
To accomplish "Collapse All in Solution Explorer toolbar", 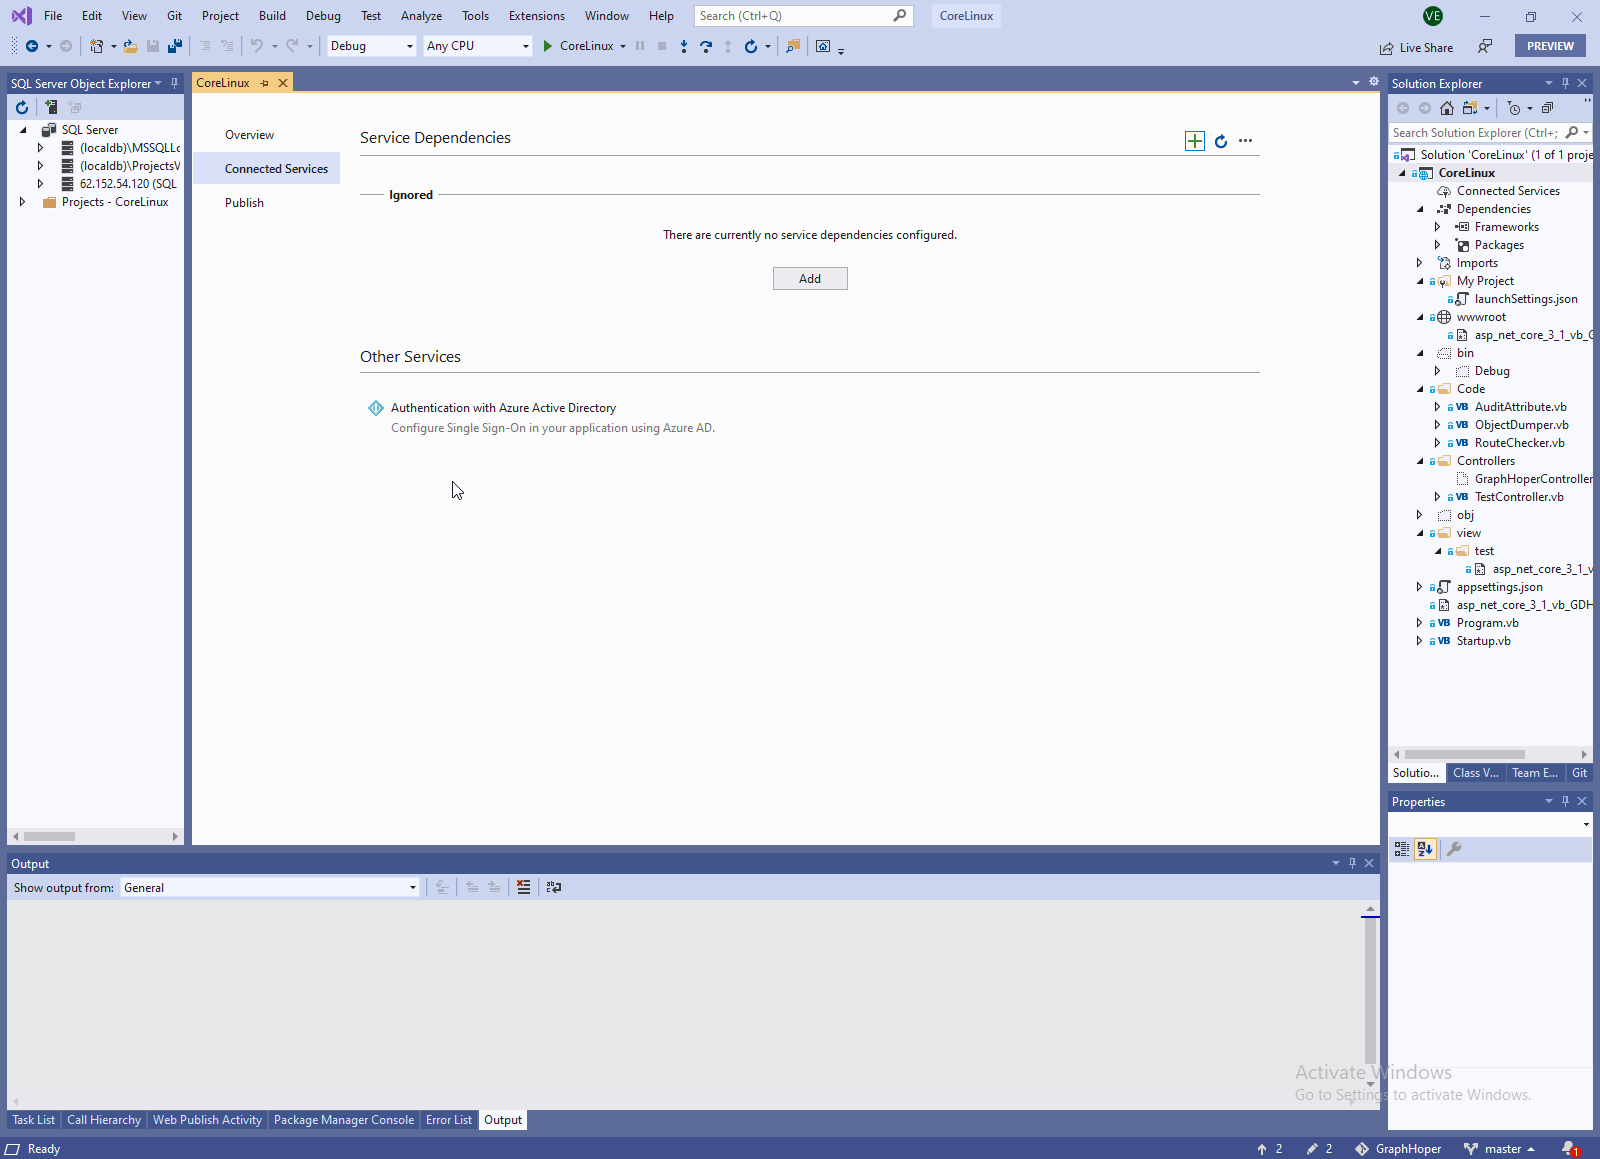I will (1547, 108).
